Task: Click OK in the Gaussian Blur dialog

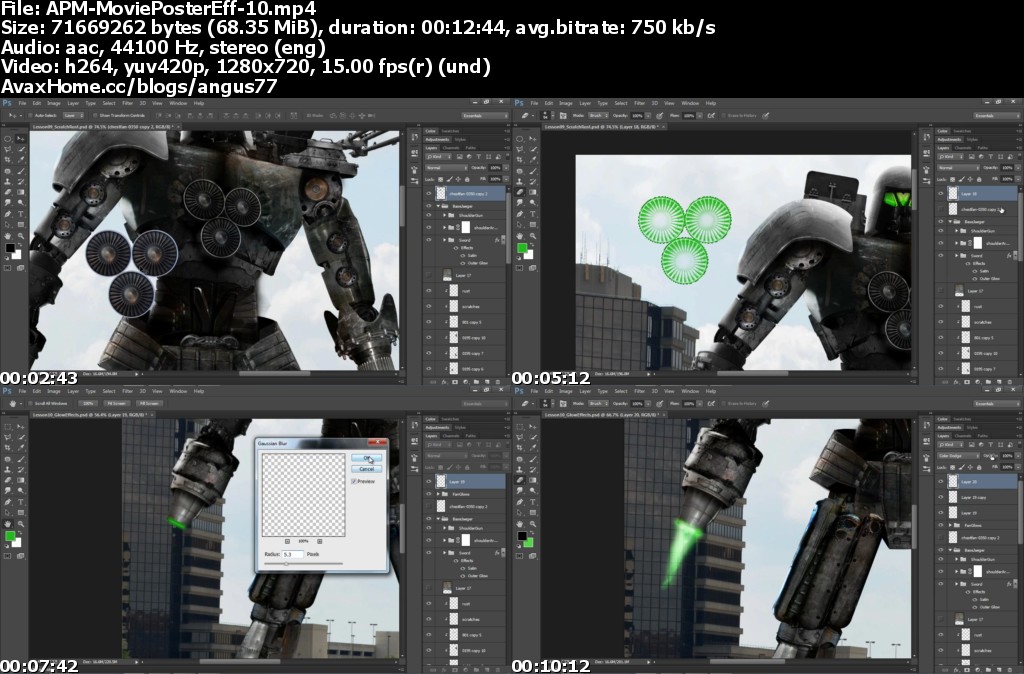Action: click(366, 458)
